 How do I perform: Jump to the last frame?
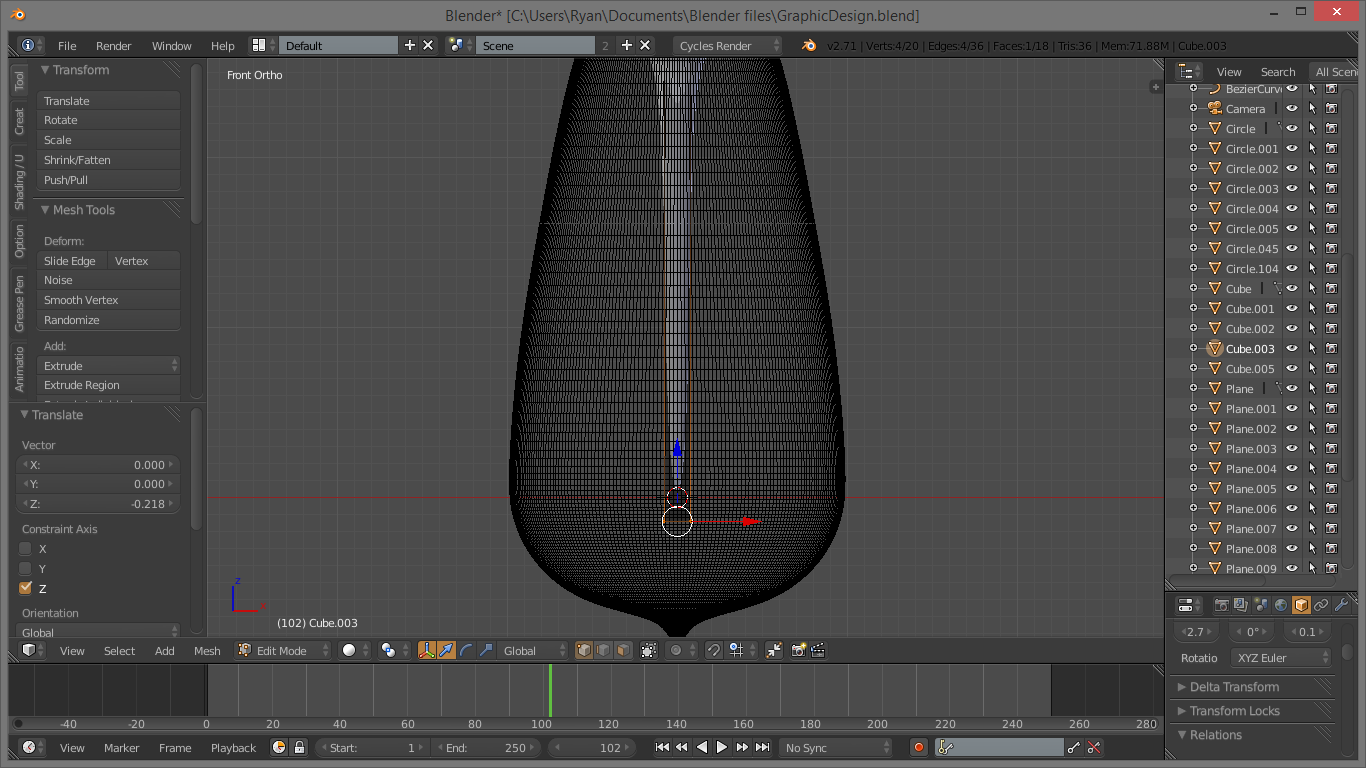[762, 747]
